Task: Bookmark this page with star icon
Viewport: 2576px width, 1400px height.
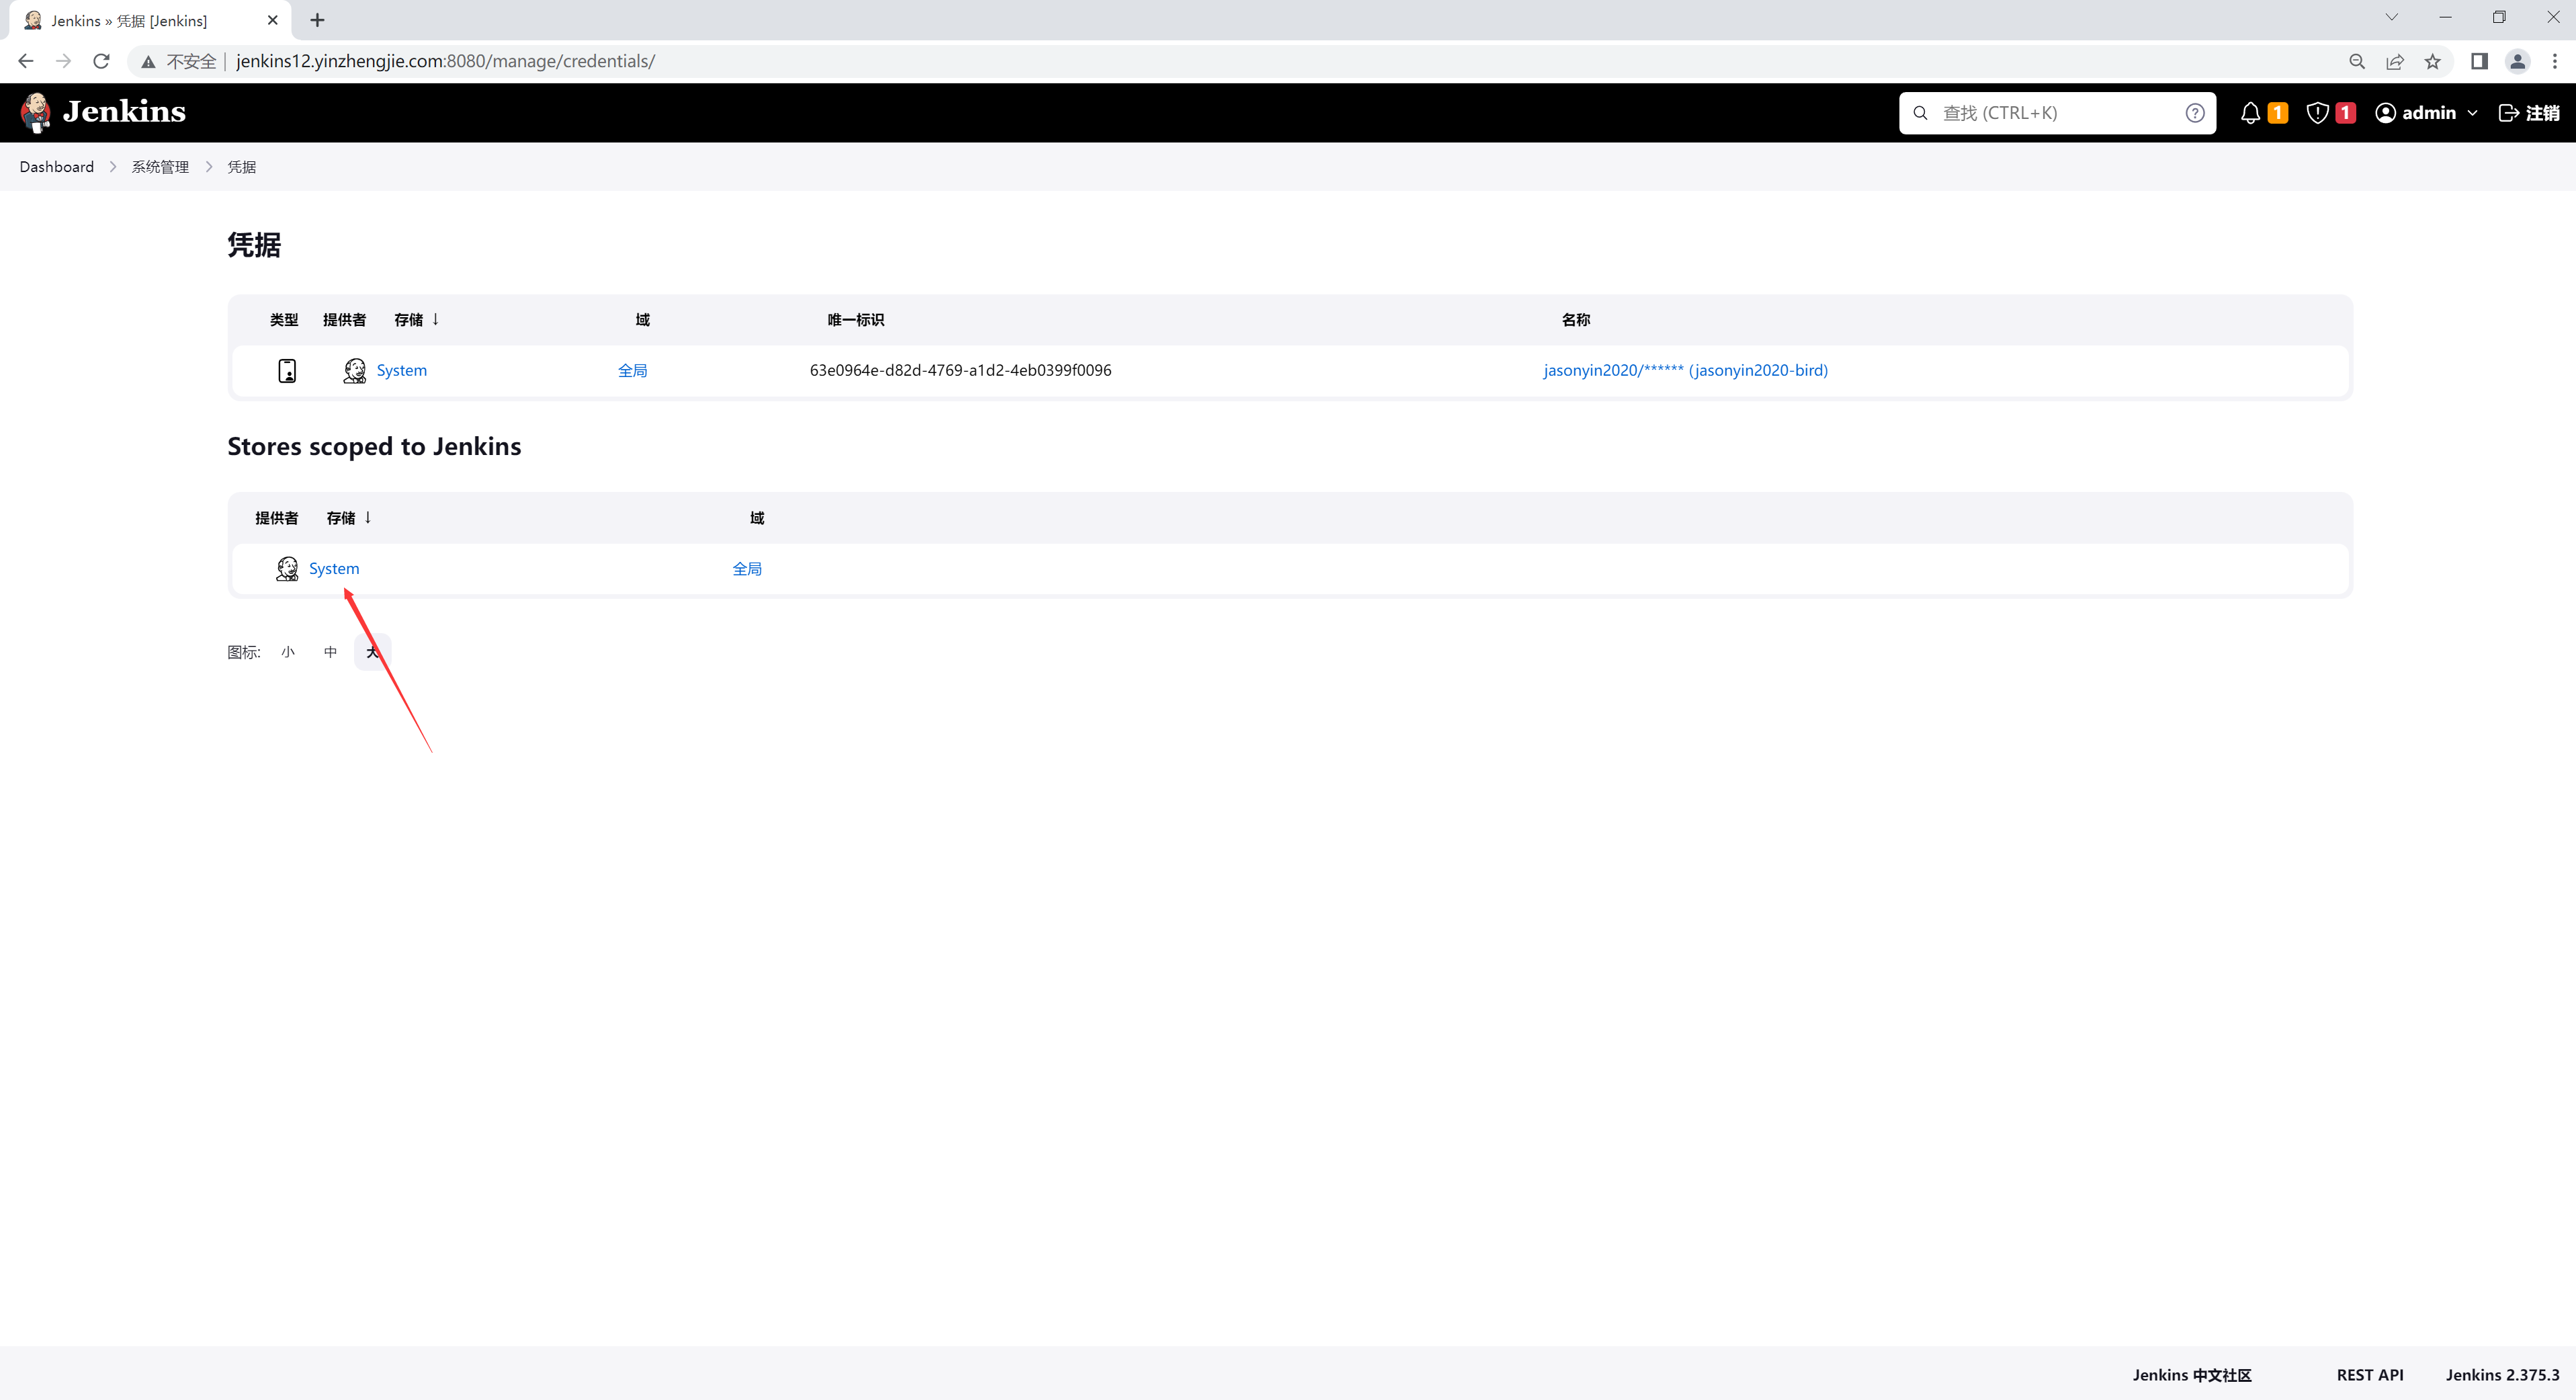Action: (2432, 62)
